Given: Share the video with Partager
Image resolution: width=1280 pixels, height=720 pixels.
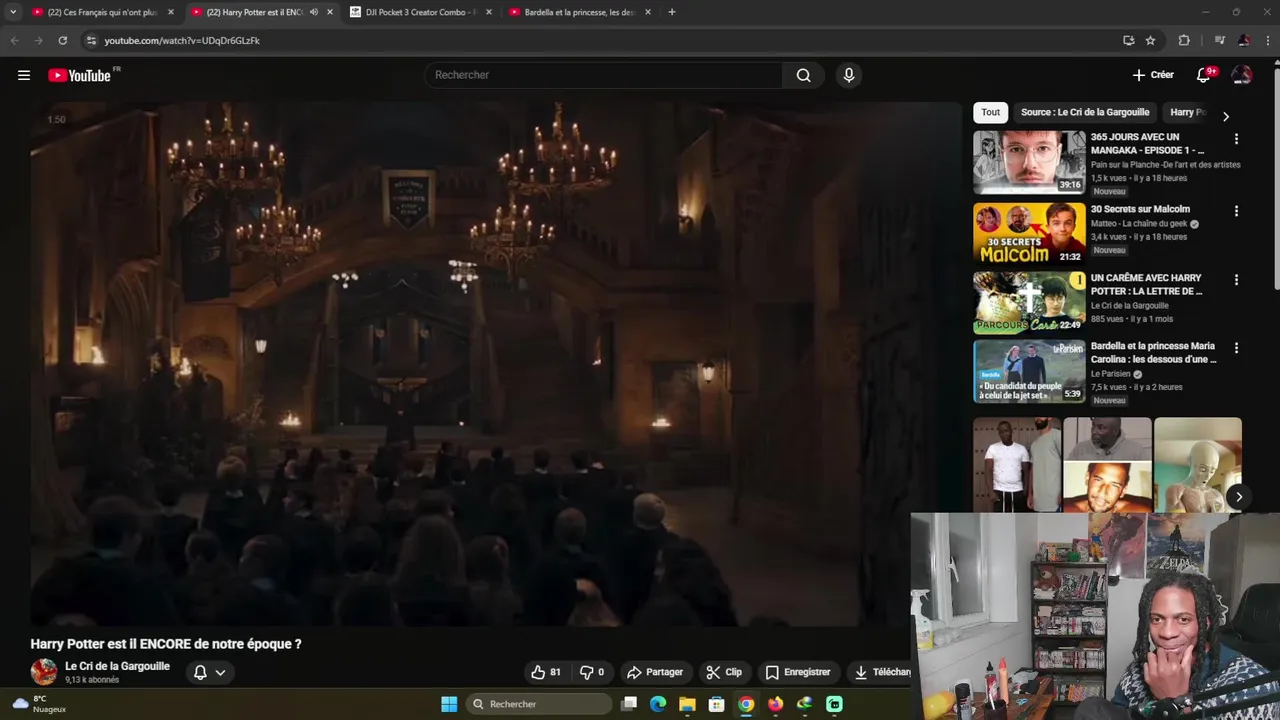Looking at the screenshot, I should pyautogui.click(x=654, y=672).
